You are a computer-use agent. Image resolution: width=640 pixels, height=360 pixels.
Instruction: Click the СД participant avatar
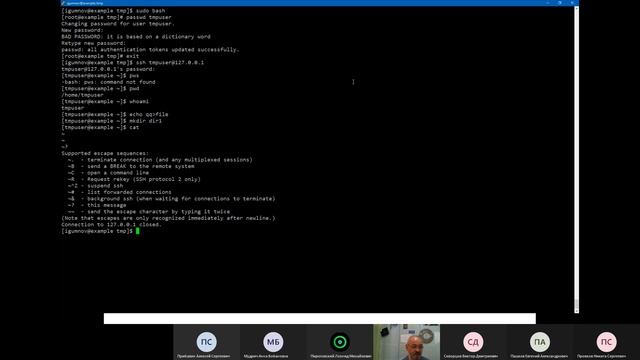click(473, 342)
